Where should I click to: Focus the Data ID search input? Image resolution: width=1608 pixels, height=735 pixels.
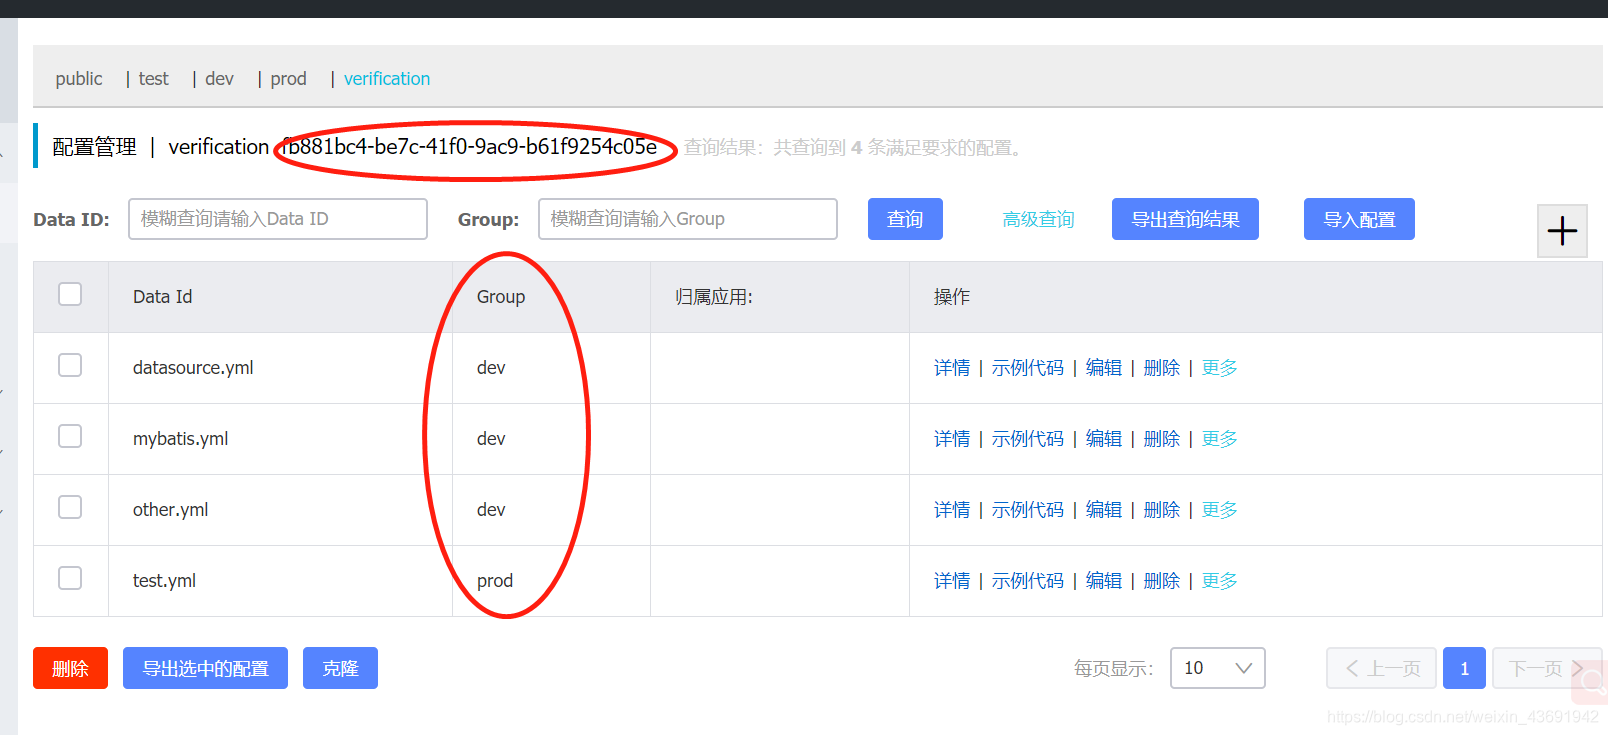[x=278, y=219]
